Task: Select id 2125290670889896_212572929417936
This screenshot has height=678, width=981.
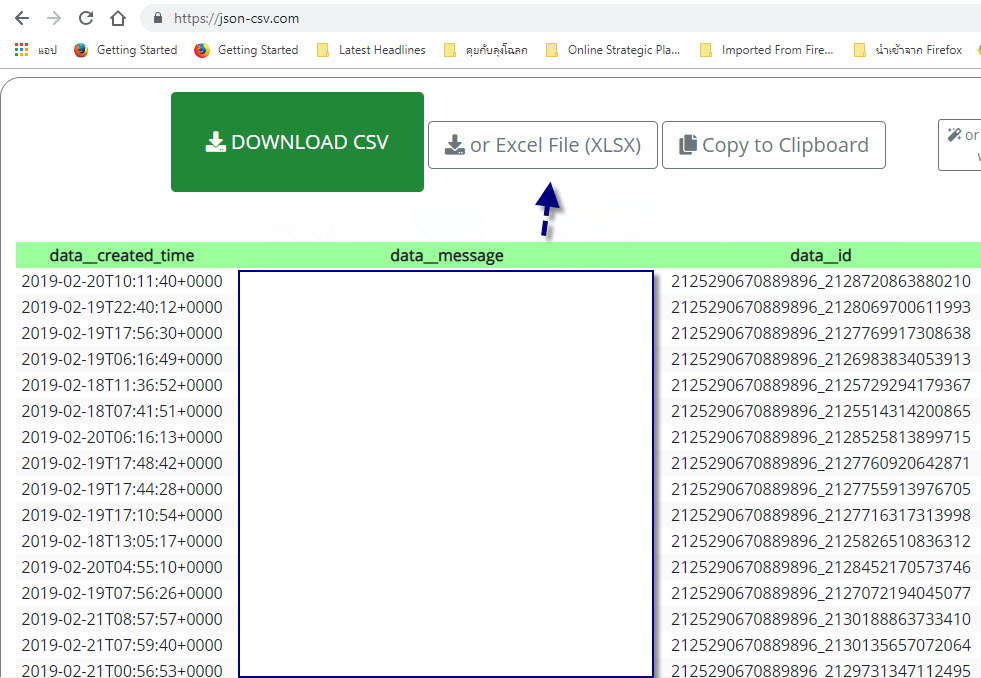Action: pos(820,385)
